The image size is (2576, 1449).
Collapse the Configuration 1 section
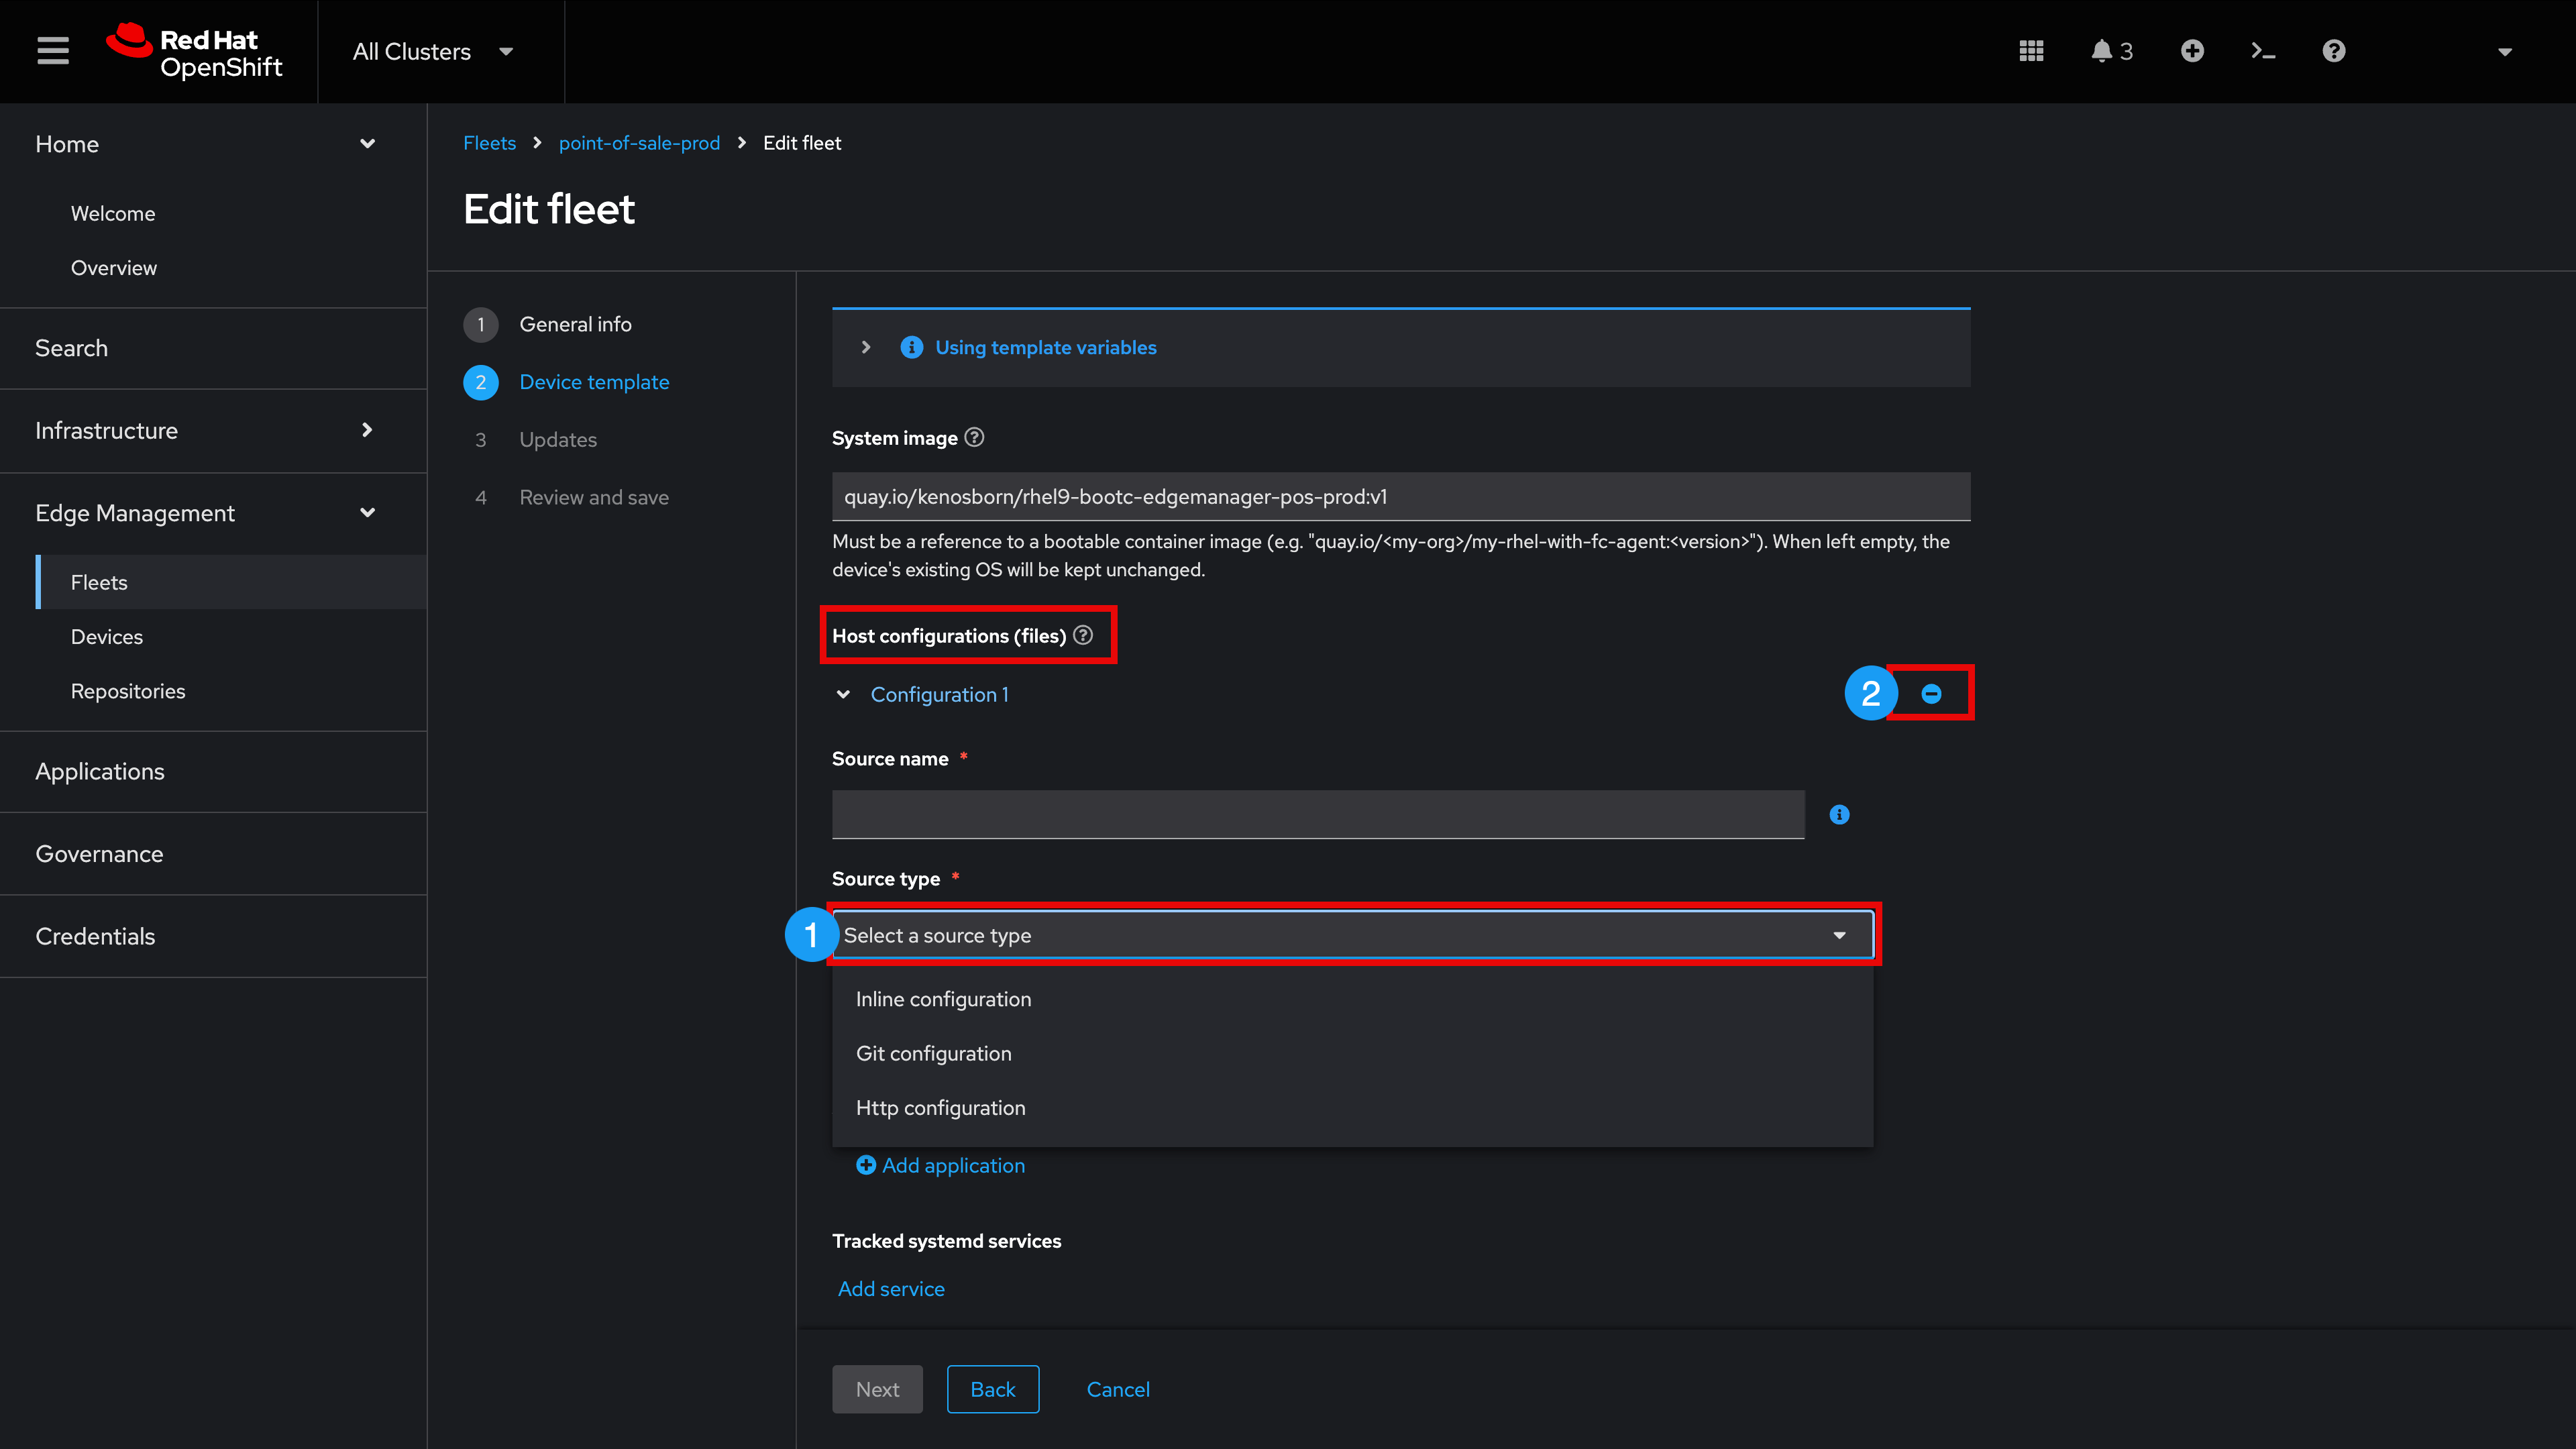843,694
